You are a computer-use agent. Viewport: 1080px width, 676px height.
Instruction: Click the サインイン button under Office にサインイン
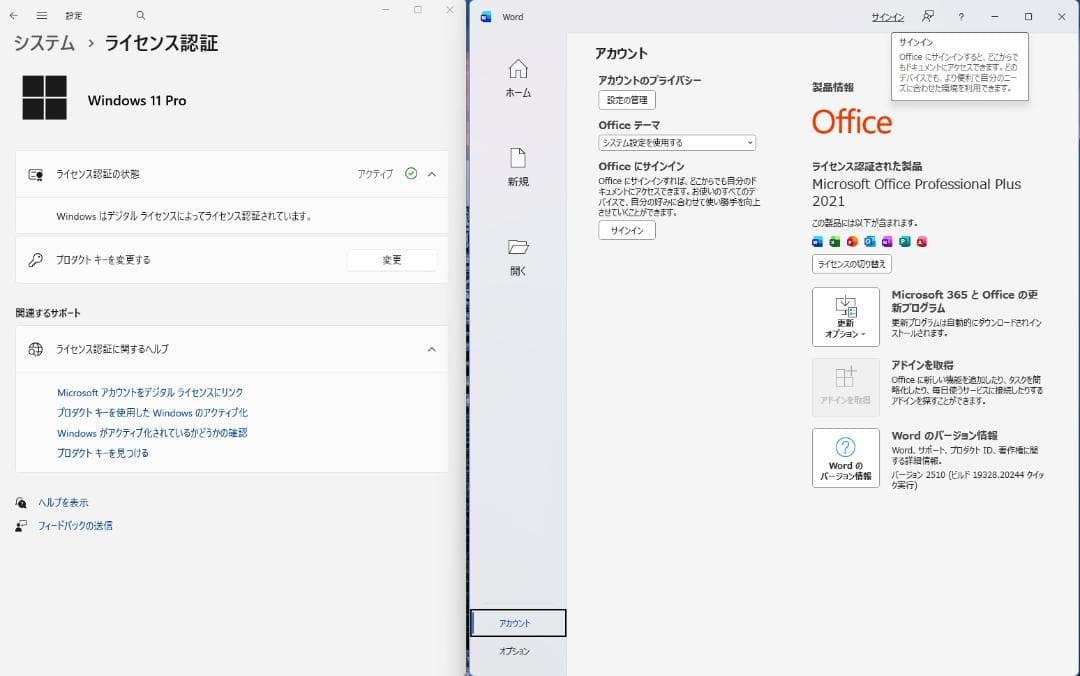626,230
